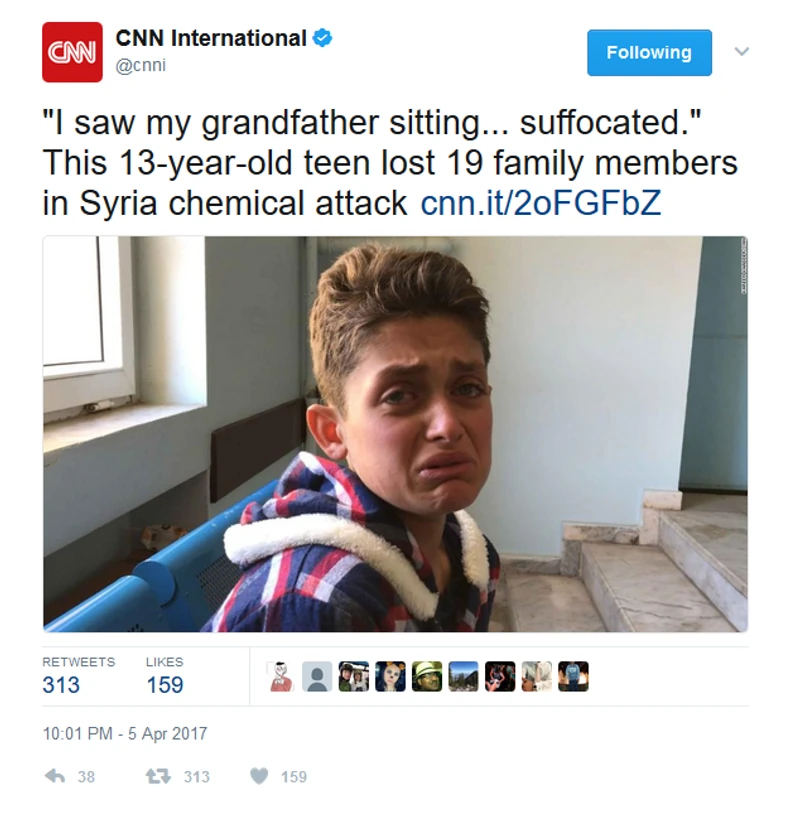Screen dimensions: 790x821
Task: Open the mountain landscape avatar
Action: pyautogui.click(x=463, y=676)
